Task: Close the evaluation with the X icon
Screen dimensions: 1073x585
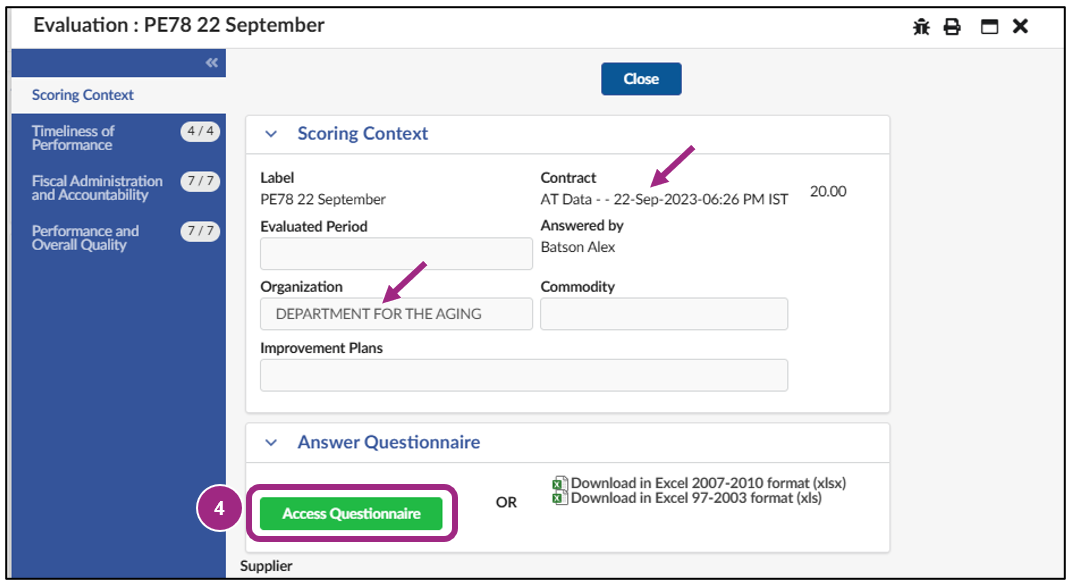Action: point(1020,26)
